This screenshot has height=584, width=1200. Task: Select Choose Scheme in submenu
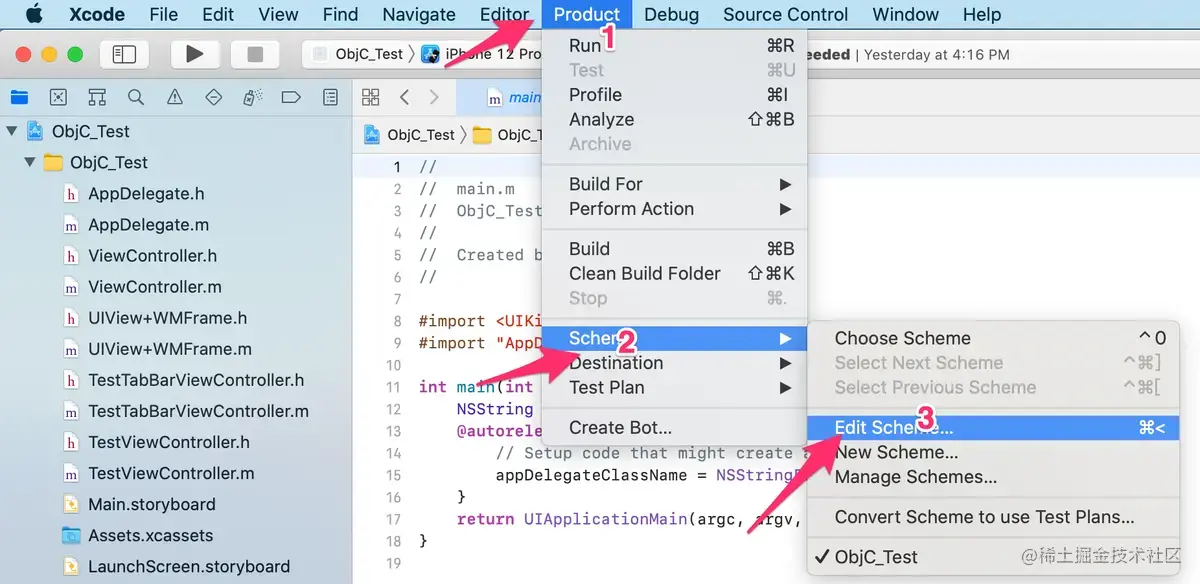[993, 338]
